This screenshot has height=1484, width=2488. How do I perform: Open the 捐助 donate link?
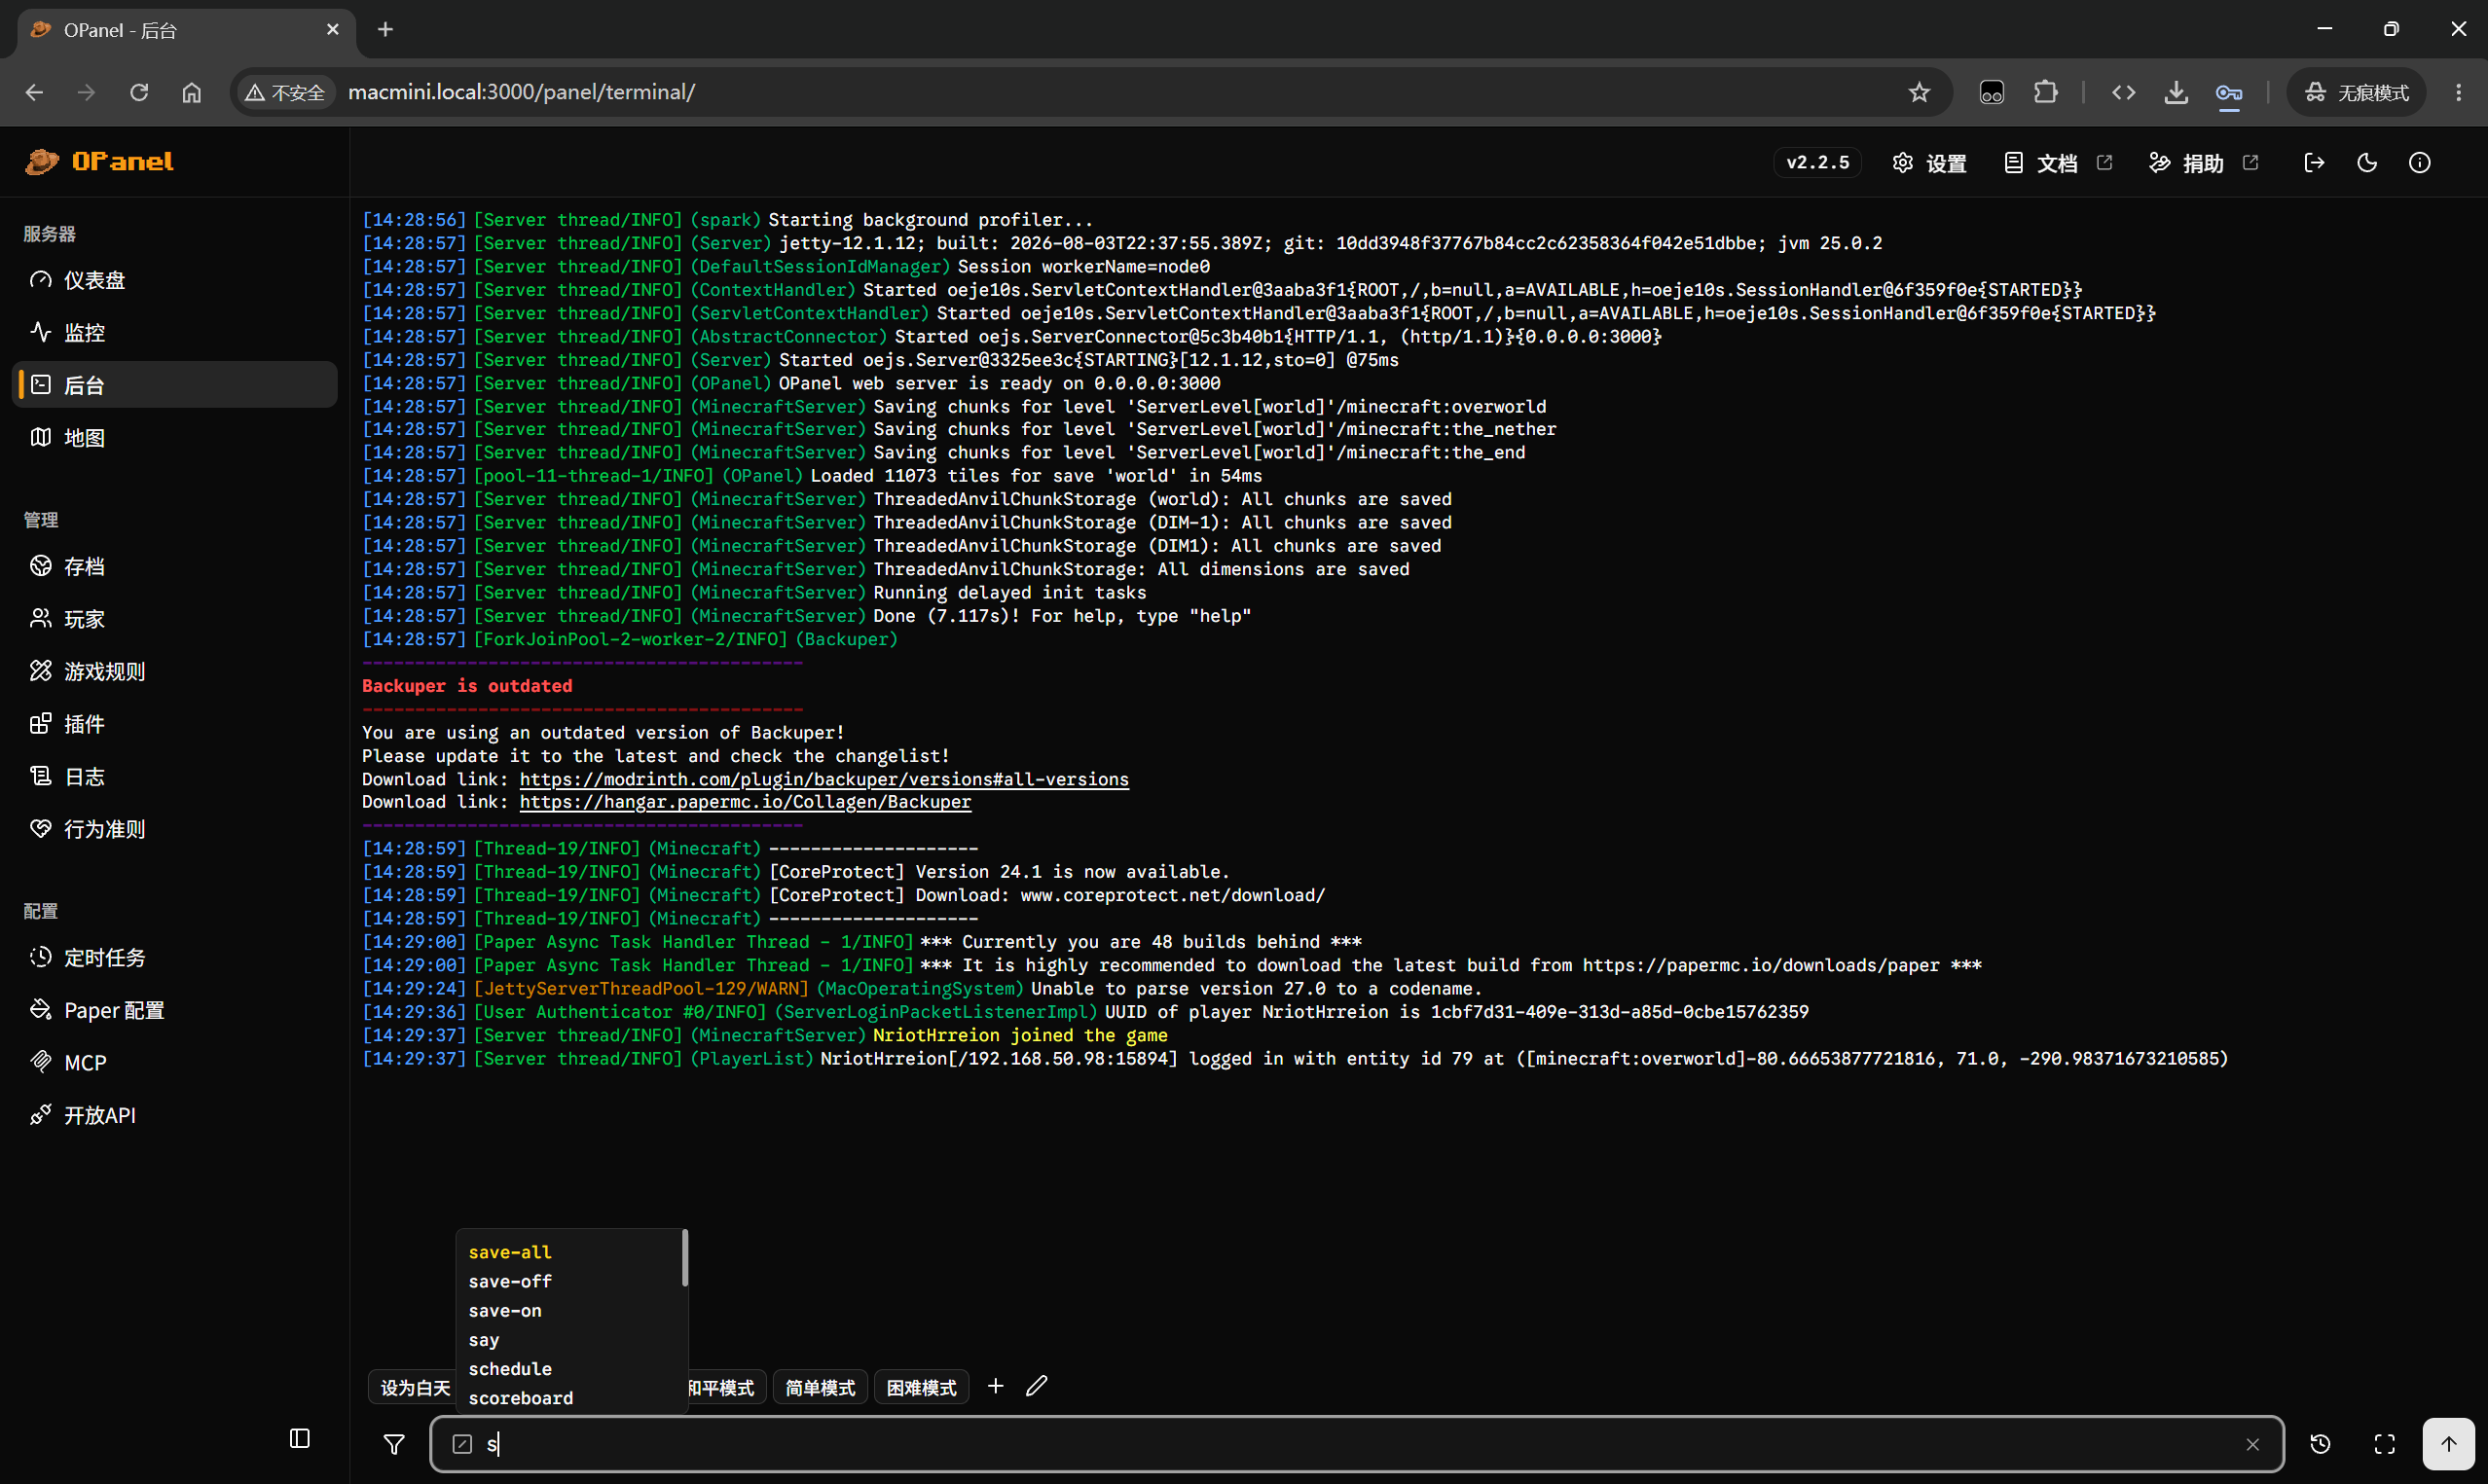point(2204,163)
